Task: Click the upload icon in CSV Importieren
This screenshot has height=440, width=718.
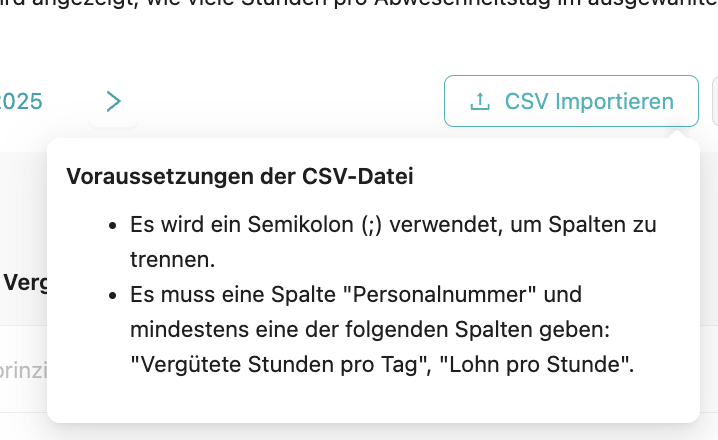Action: click(x=480, y=101)
